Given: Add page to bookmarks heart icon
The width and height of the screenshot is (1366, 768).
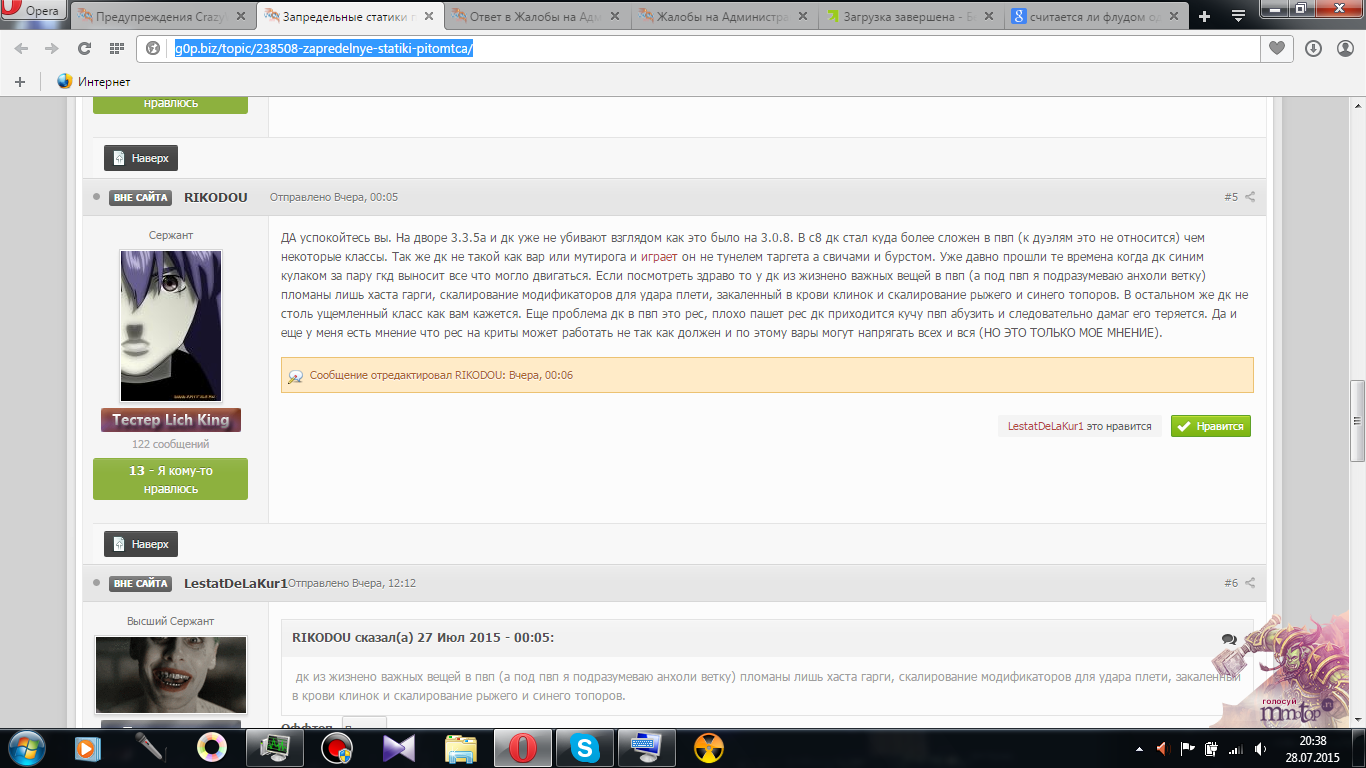Looking at the screenshot, I should 1277,48.
